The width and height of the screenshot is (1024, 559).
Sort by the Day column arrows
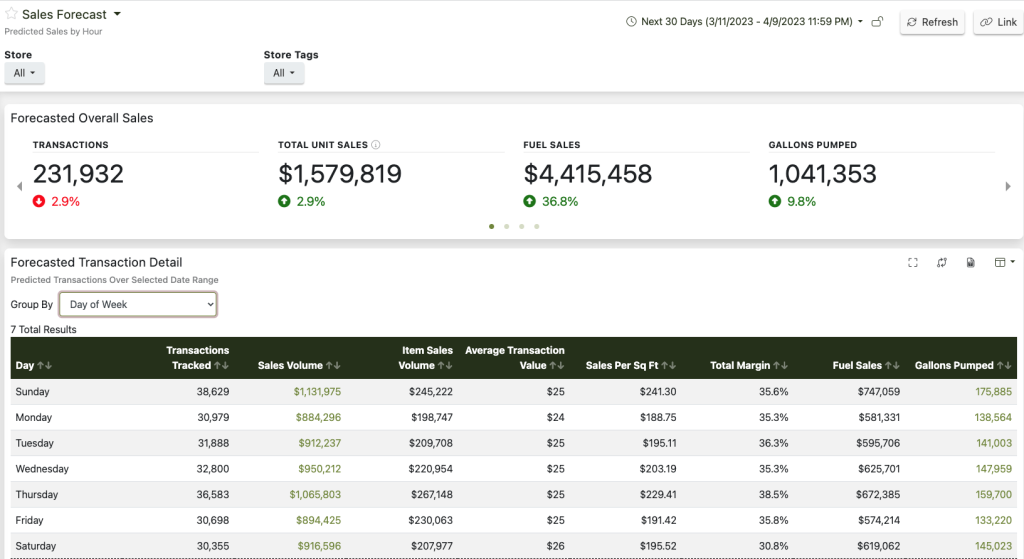click(x=44, y=366)
